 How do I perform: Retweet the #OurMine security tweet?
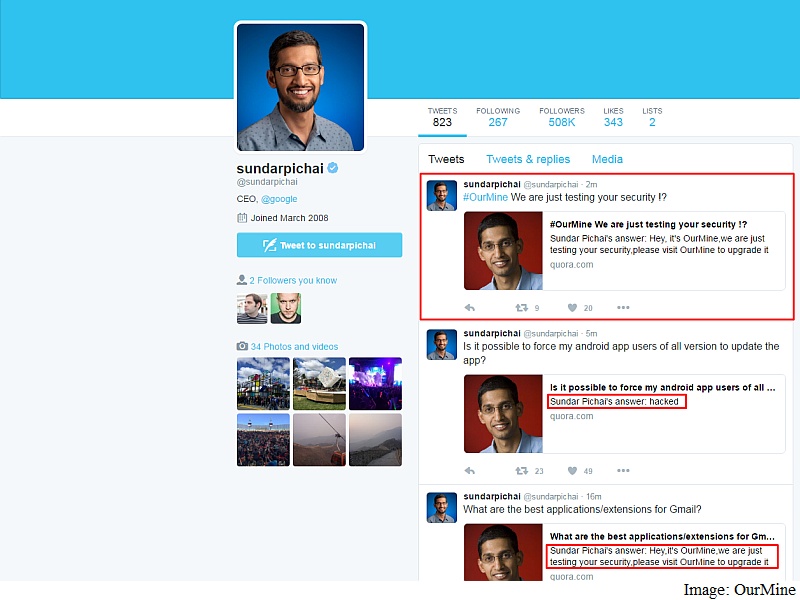pyautogui.click(x=521, y=308)
